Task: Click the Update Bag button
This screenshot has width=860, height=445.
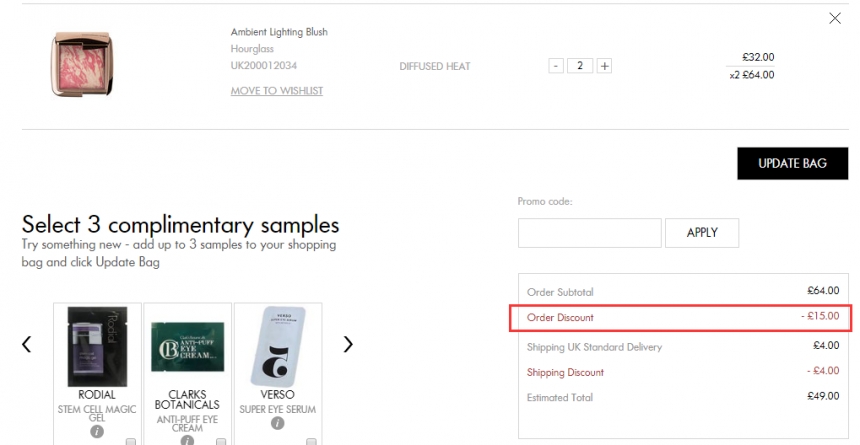Action: tap(792, 164)
